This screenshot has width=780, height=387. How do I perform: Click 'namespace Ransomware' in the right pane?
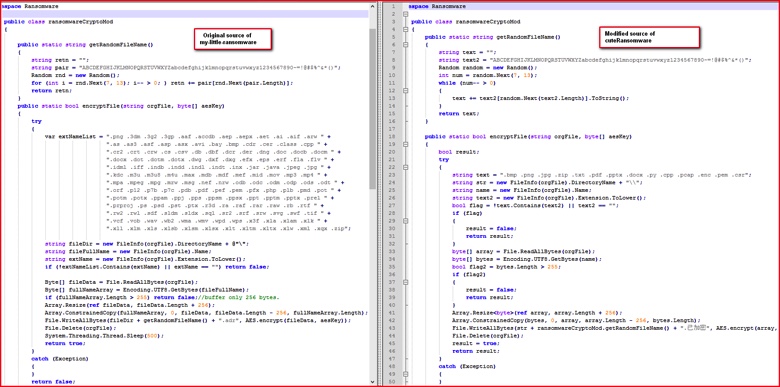pyautogui.click(x=437, y=6)
